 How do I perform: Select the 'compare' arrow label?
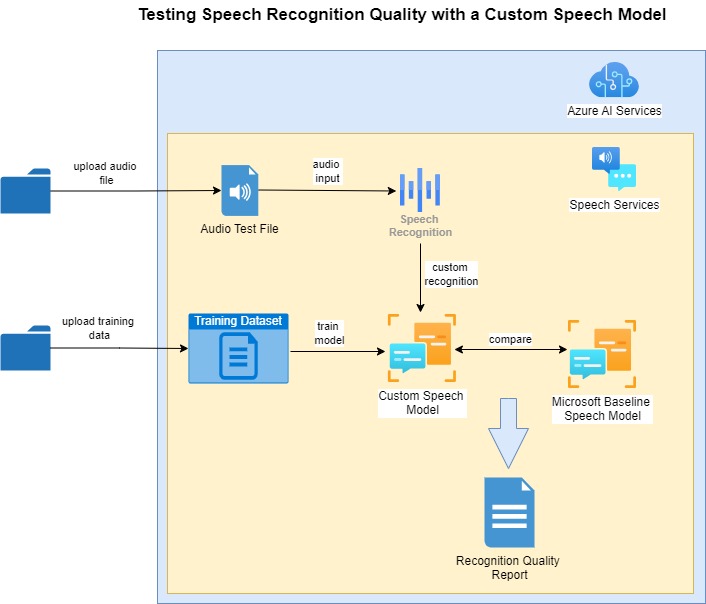coord(510,339)
